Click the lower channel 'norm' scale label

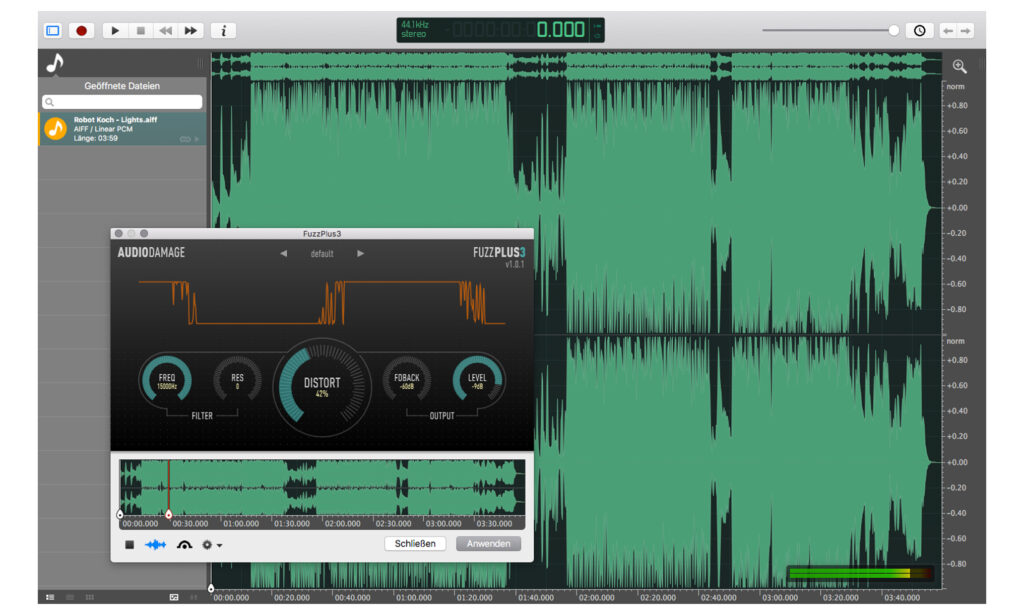pyautogui.click(x=955, y=341)
